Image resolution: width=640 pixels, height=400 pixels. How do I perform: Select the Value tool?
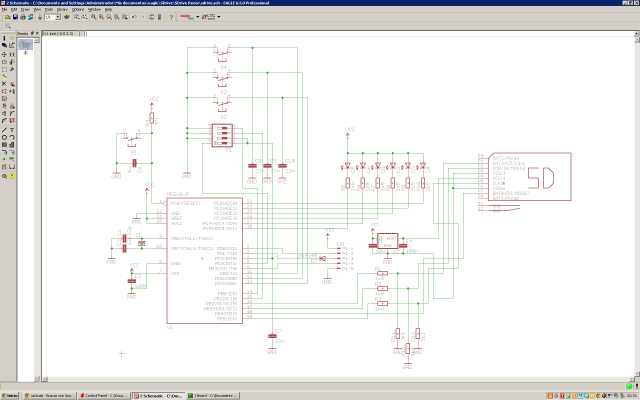12,106
